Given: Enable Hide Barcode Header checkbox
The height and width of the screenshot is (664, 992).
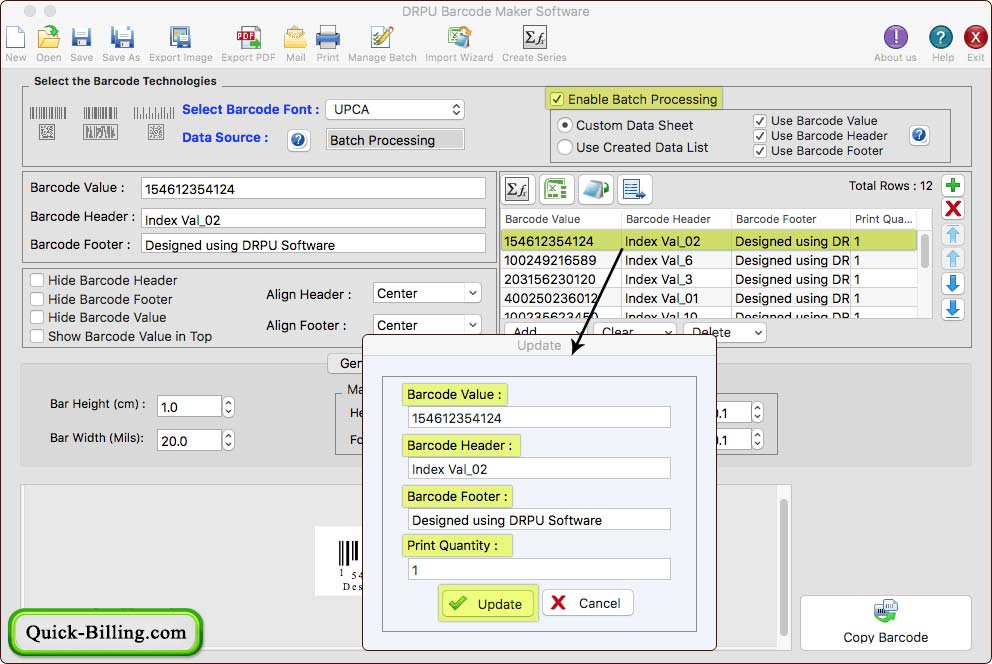Looking at the screenshot, I should coord(37,280).
